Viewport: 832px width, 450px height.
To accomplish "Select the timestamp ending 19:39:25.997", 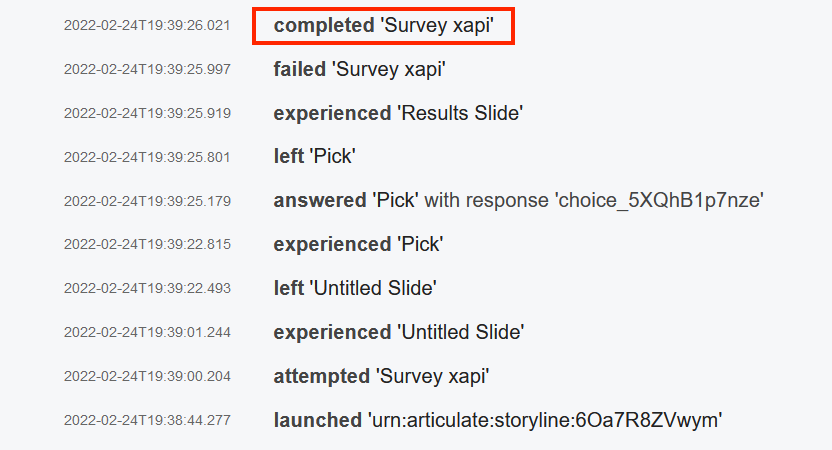I will 147,70.
